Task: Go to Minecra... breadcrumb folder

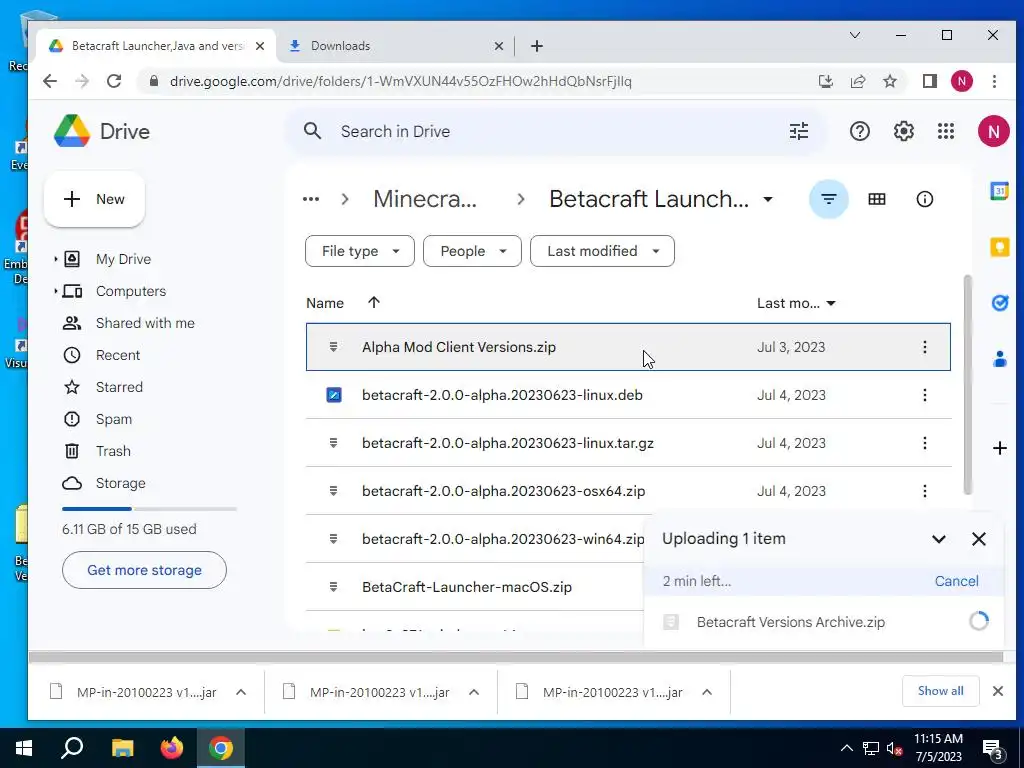Action: [x=425, y=199]
